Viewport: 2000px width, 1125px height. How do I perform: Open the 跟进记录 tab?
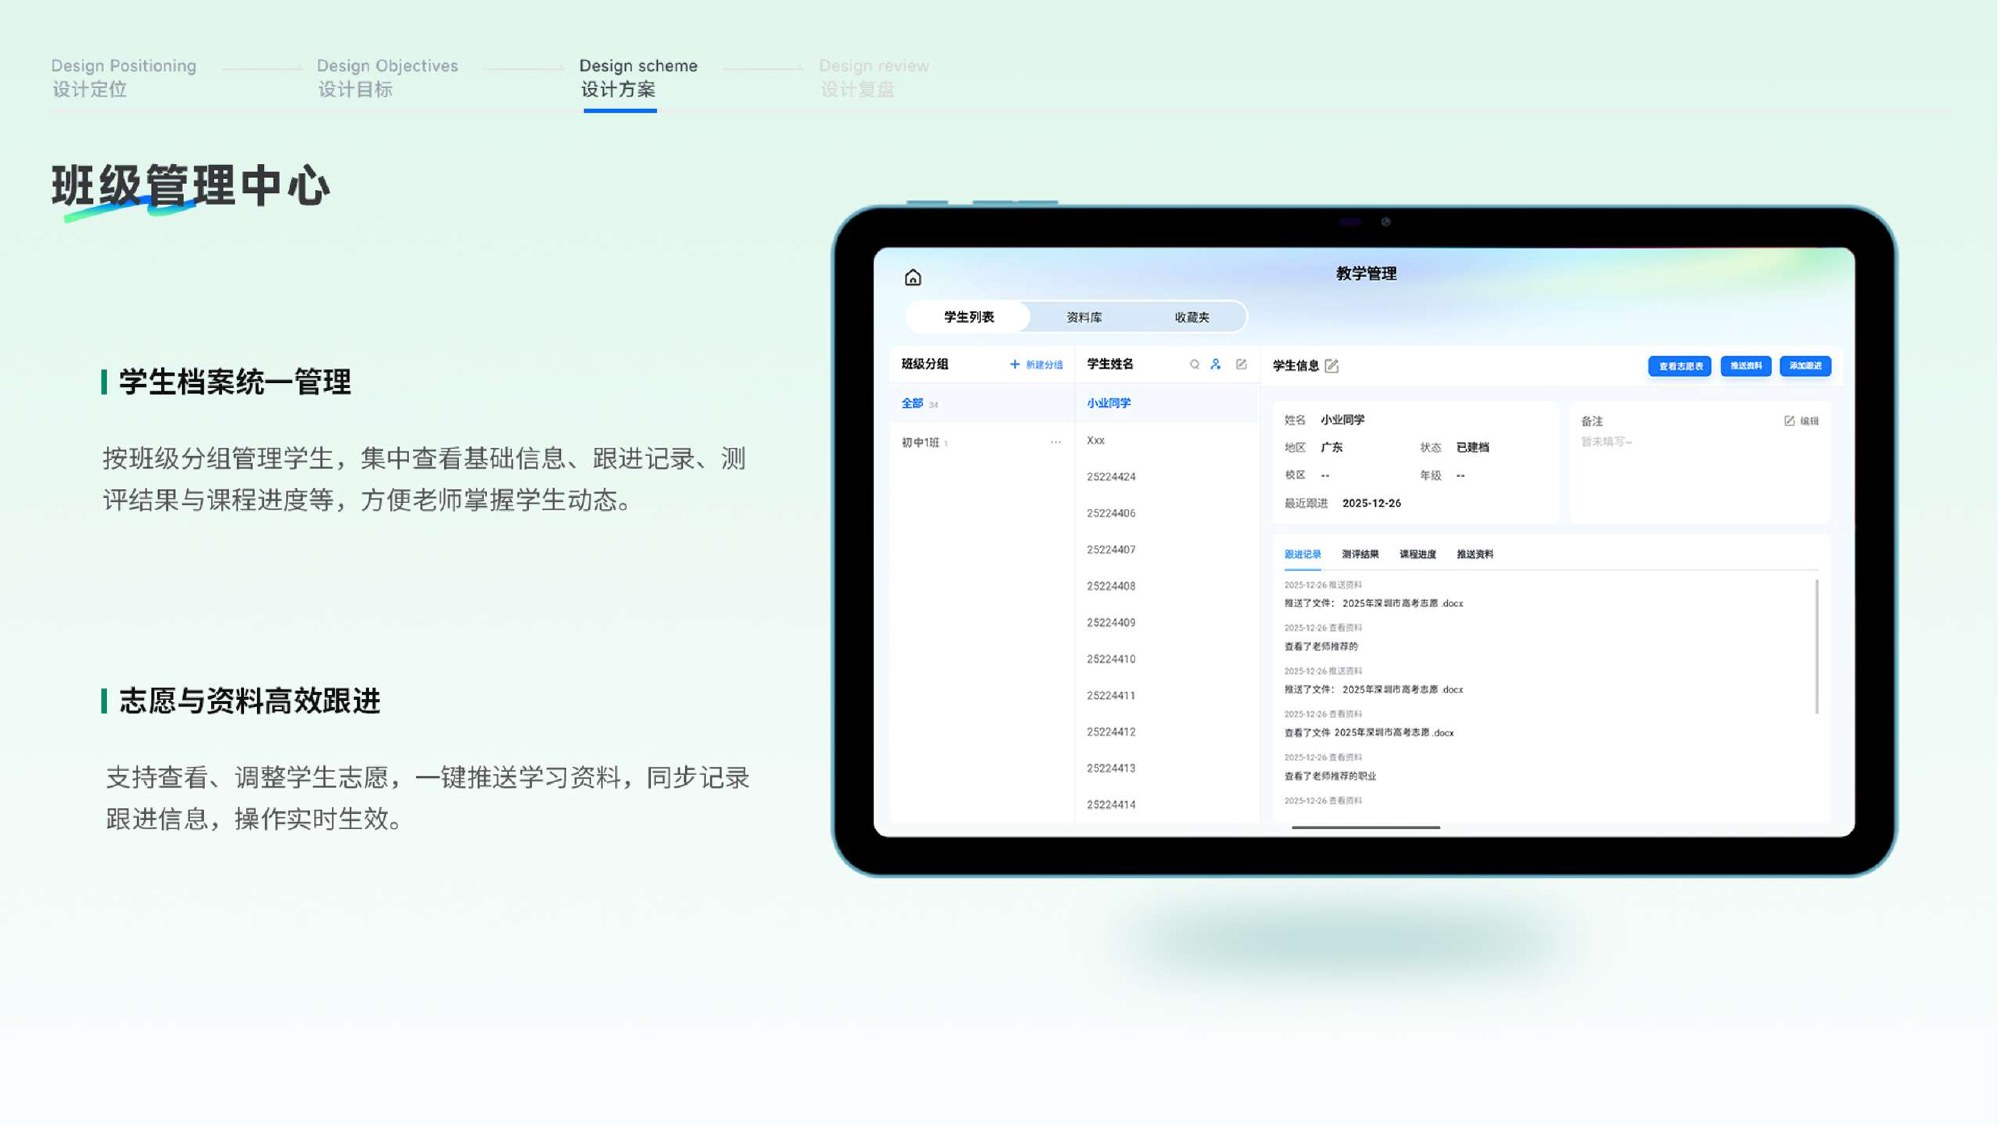click(1302, 554)
